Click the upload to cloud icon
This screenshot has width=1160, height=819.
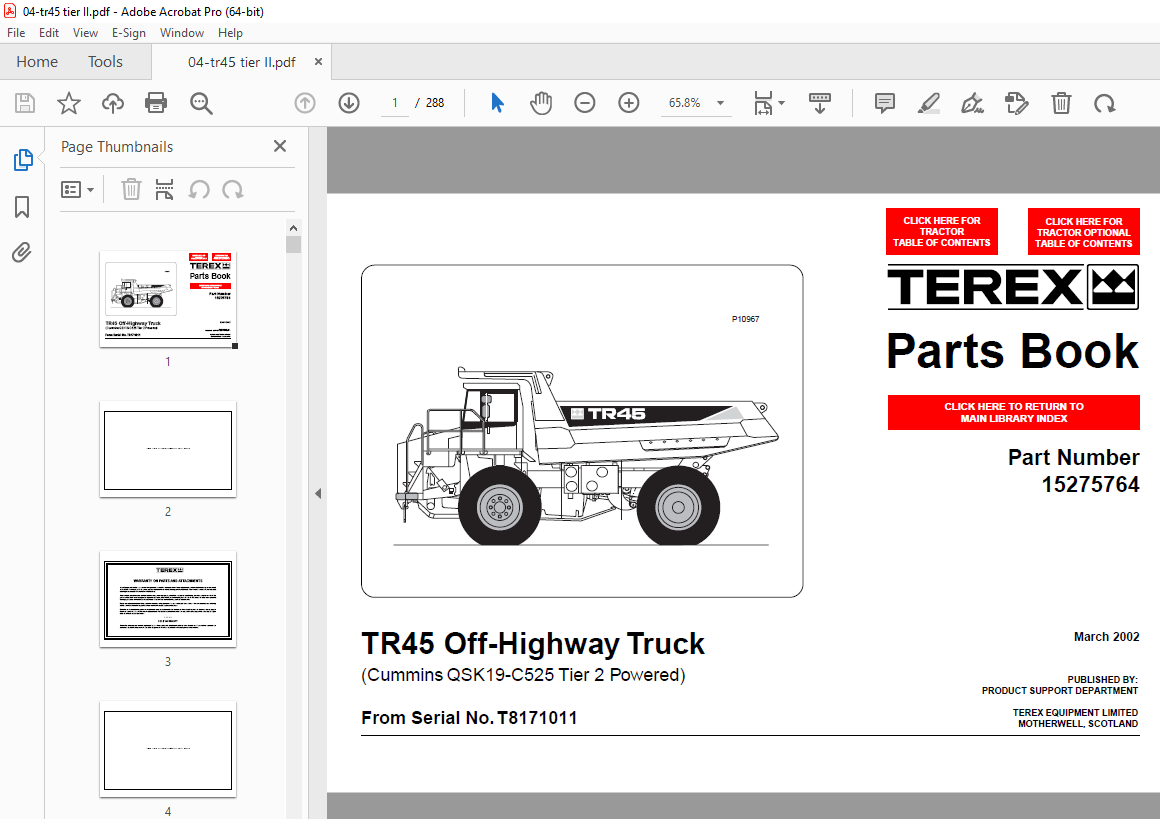coord(112,103)
